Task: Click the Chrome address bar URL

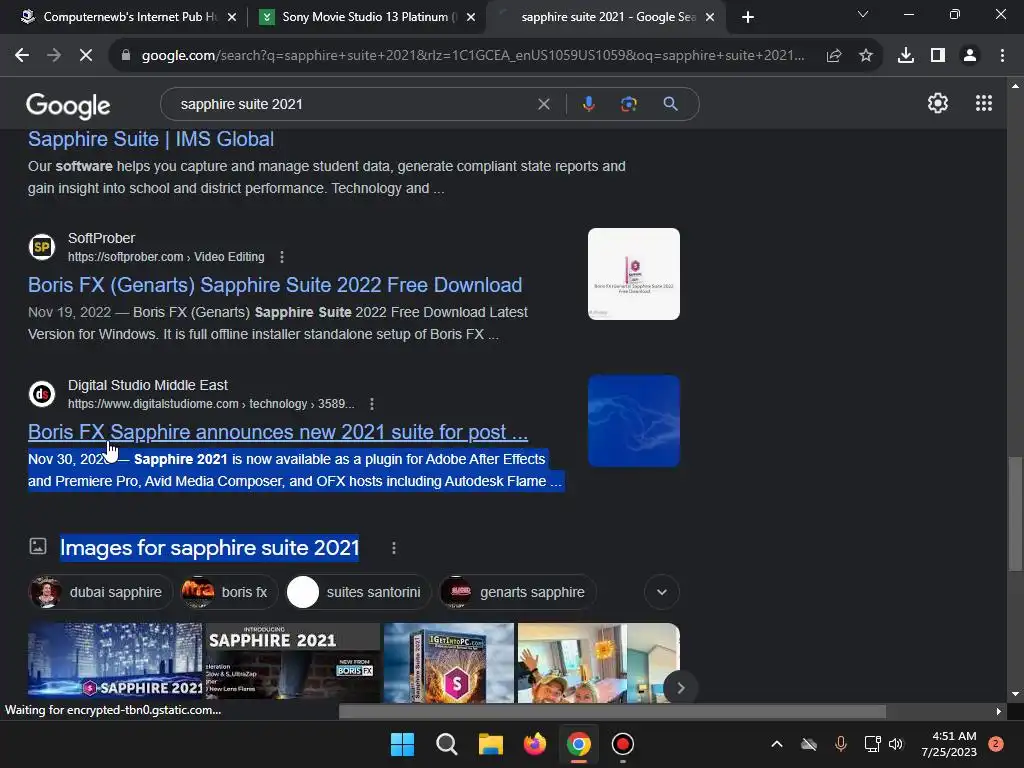Action: click(x=473, y=56)
